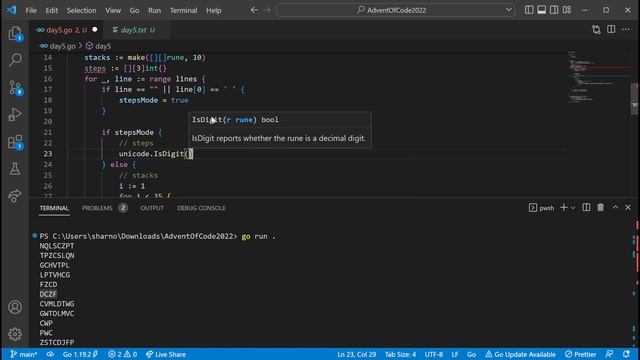
Task: Close the terminal panel
Action: click(628, 208)
